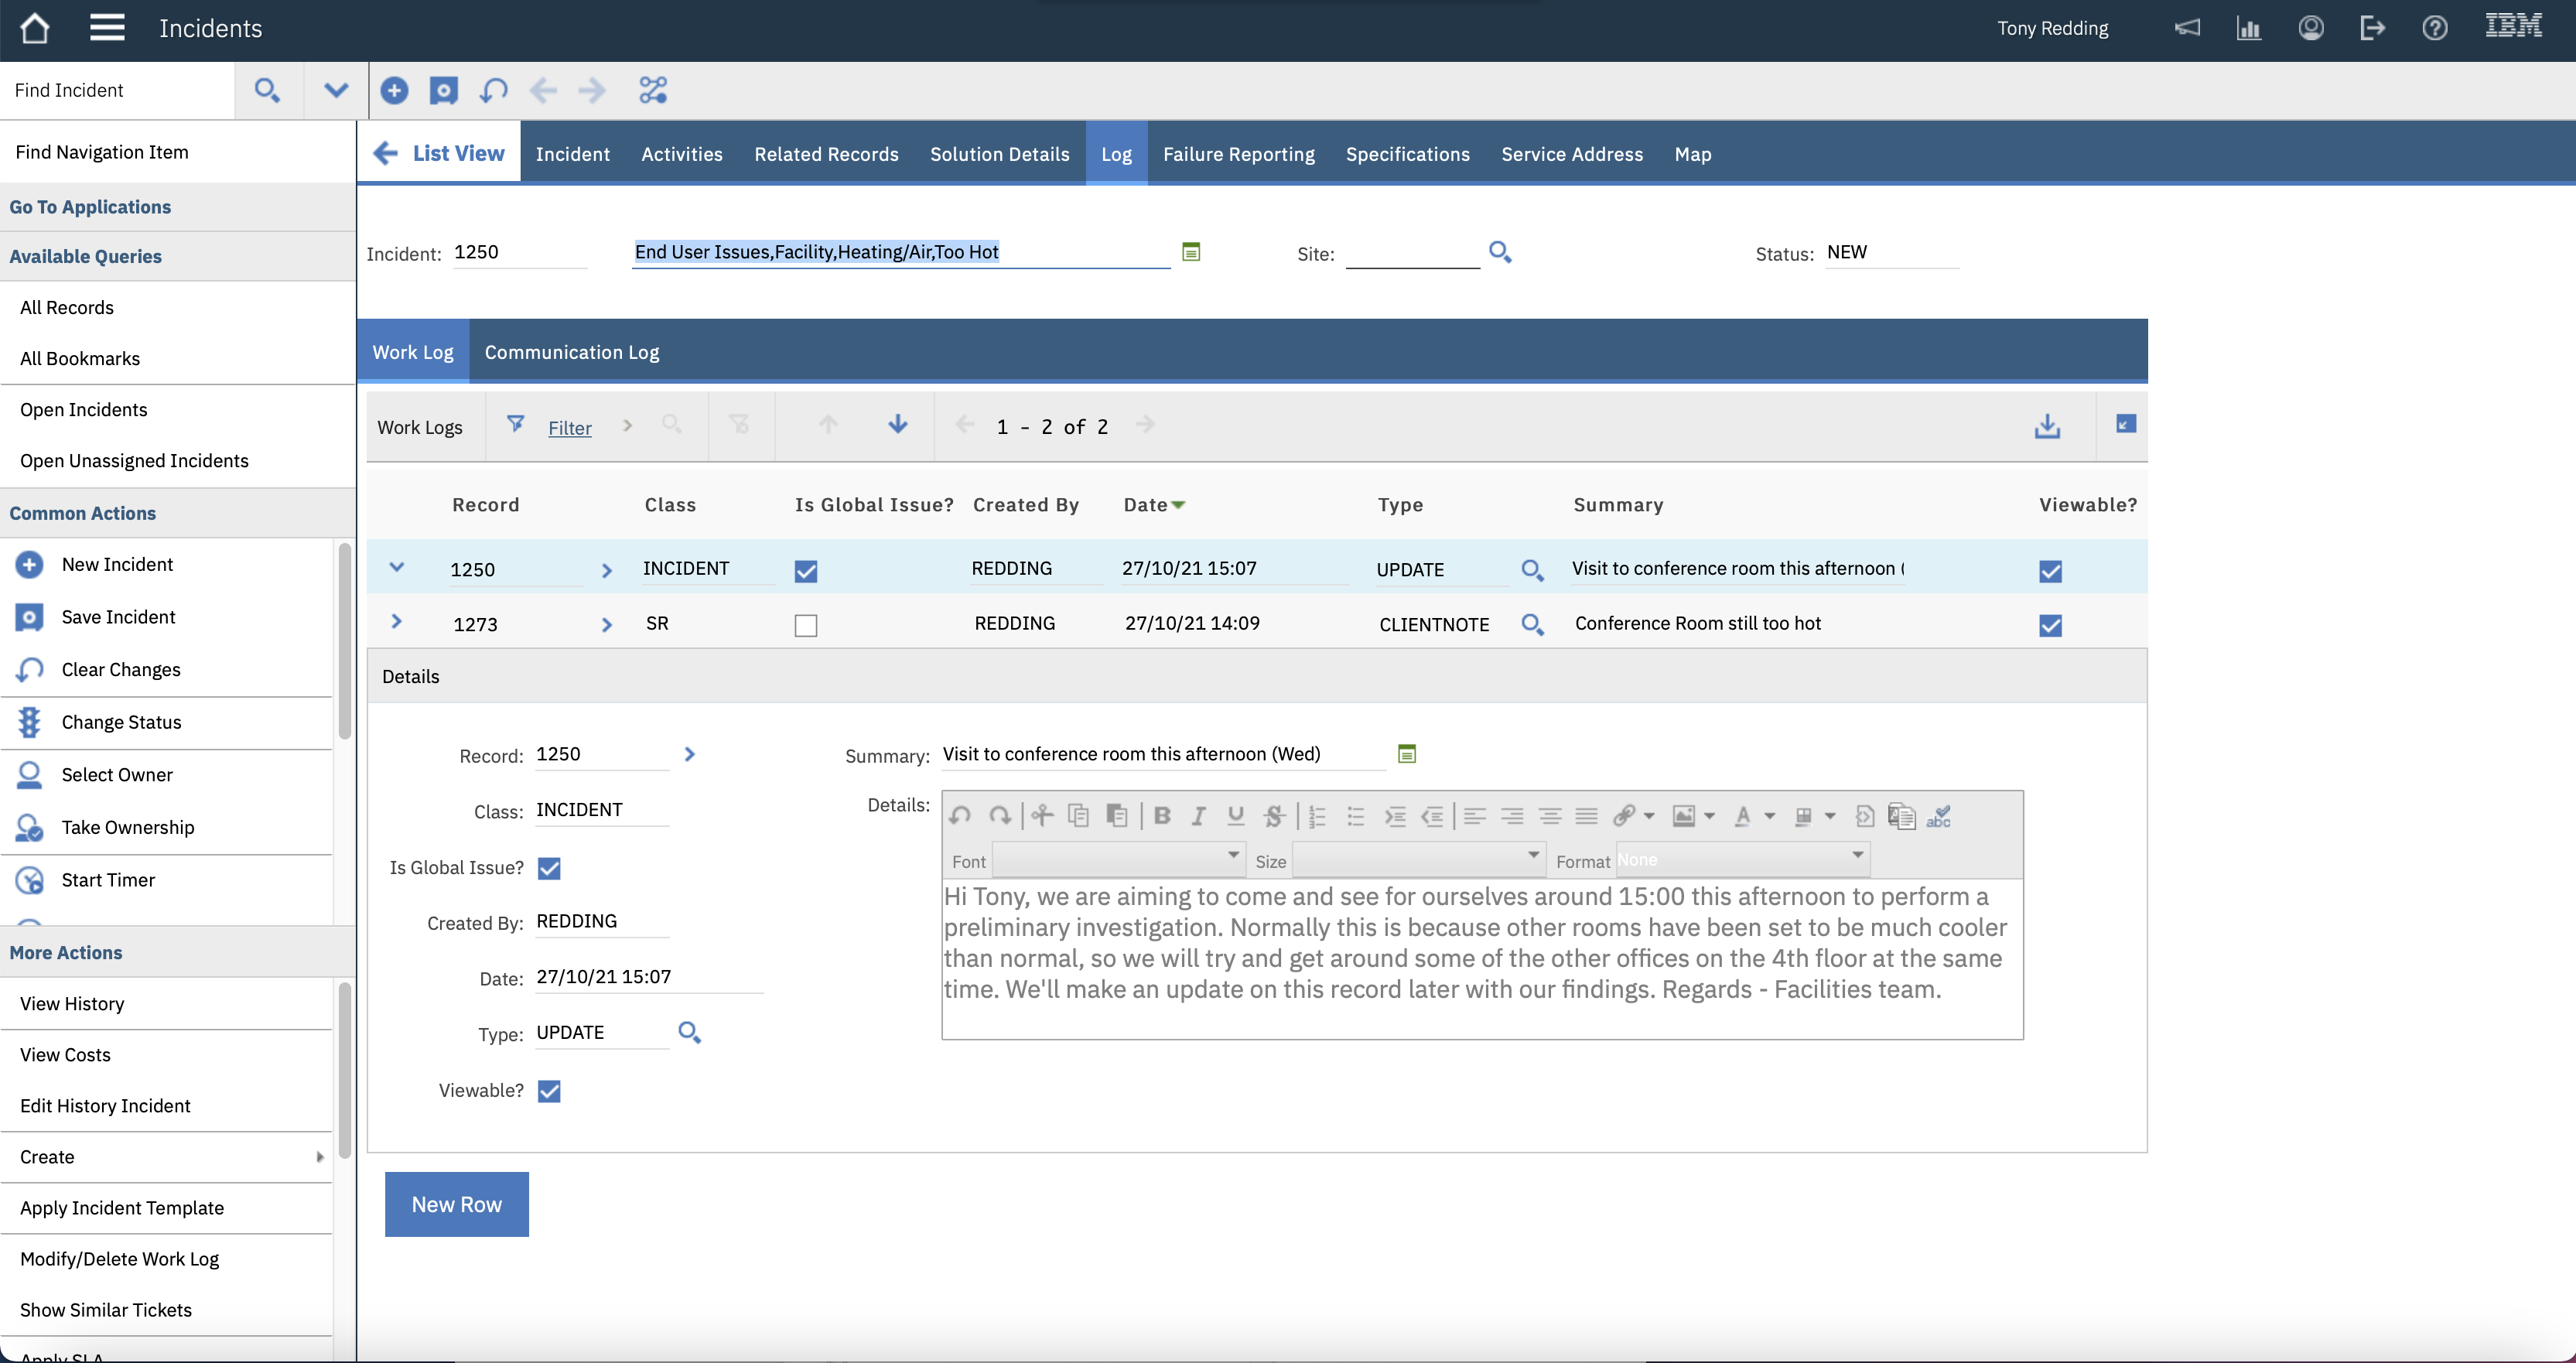Open the Change Status traffic-light icon in sidebar
The width and height of the screenshot is (2576, 1363).
pyautogui.click(x=29, y=722)
